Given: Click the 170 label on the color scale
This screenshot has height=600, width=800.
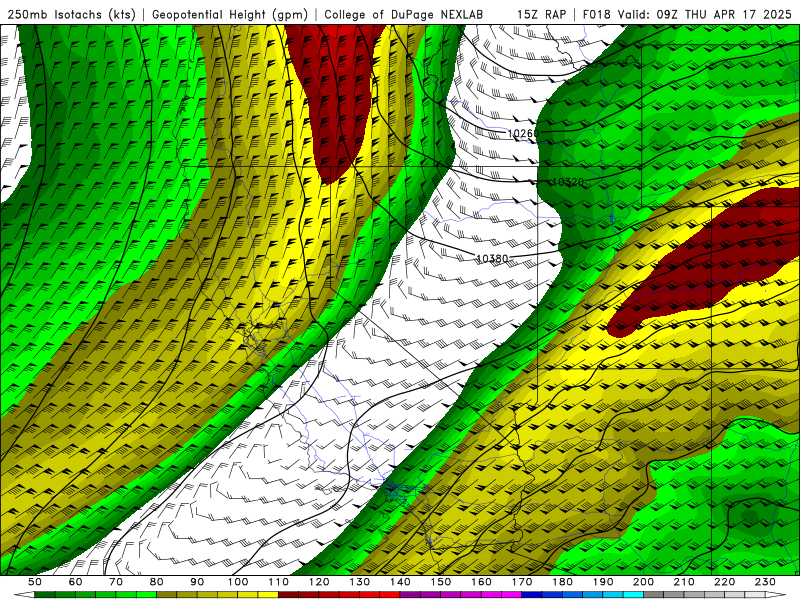Looking at the screenshot, I should [x=522, y=582].
